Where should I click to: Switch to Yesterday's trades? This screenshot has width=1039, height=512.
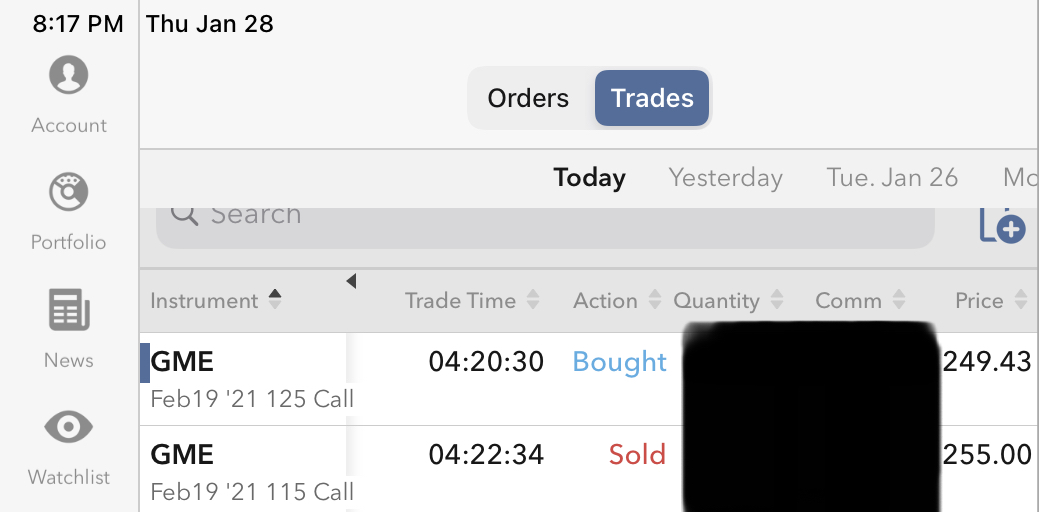click(x=725, y=178)
